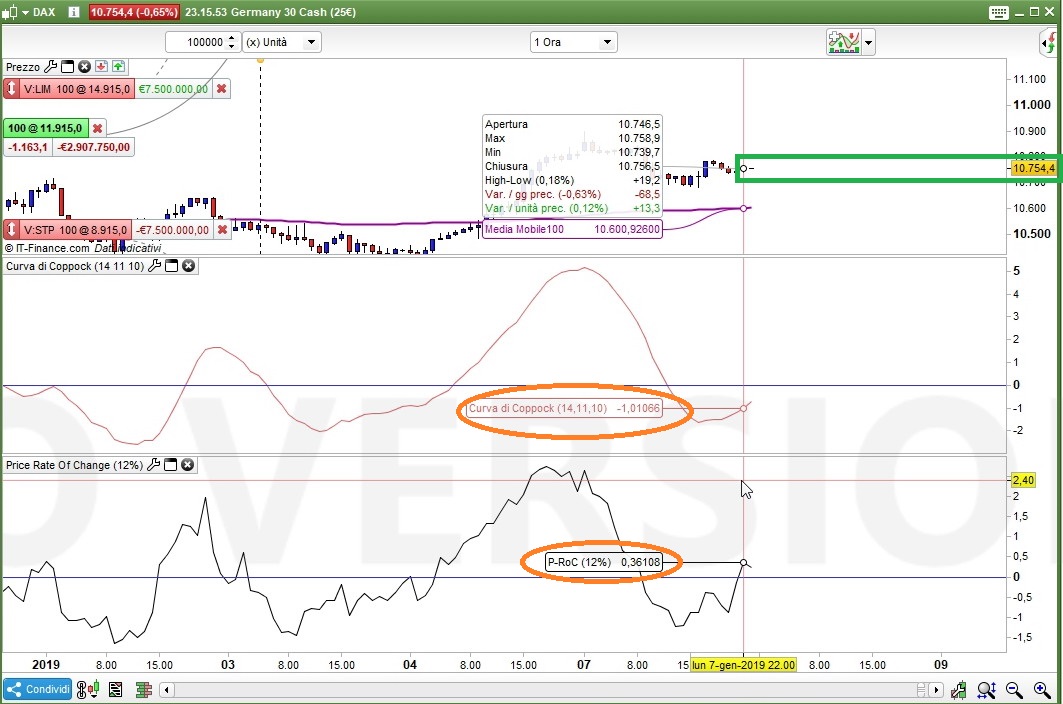This screenshot has width=1063, height=704.
Task: Cancel the V:STP 100 @ 8.915,0 stop order
Action: [222, 230]
